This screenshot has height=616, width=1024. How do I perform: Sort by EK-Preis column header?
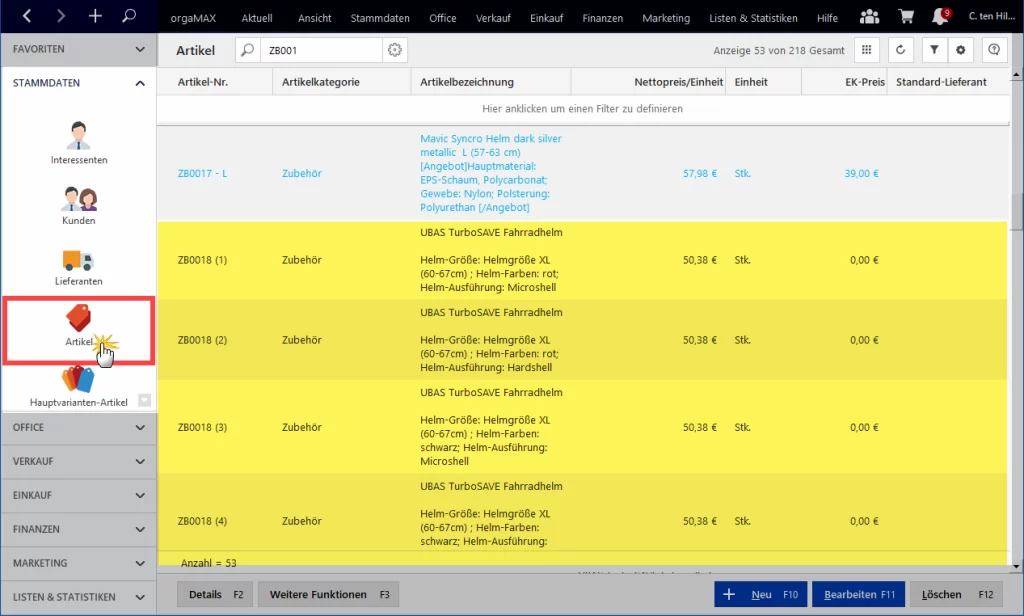click(844, 82)
